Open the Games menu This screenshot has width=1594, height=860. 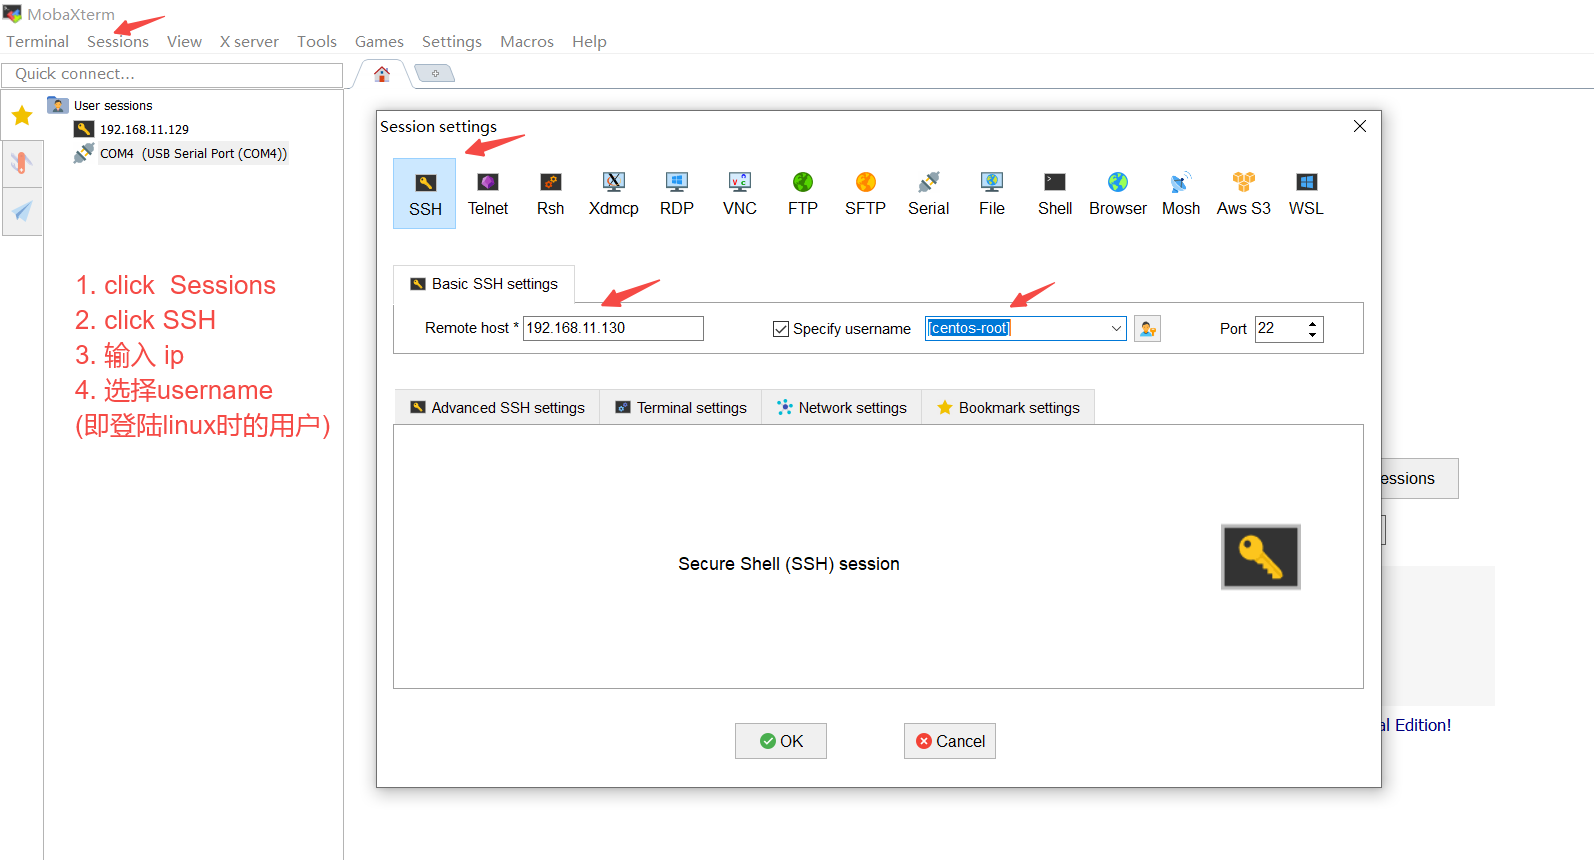click(379, 42)
